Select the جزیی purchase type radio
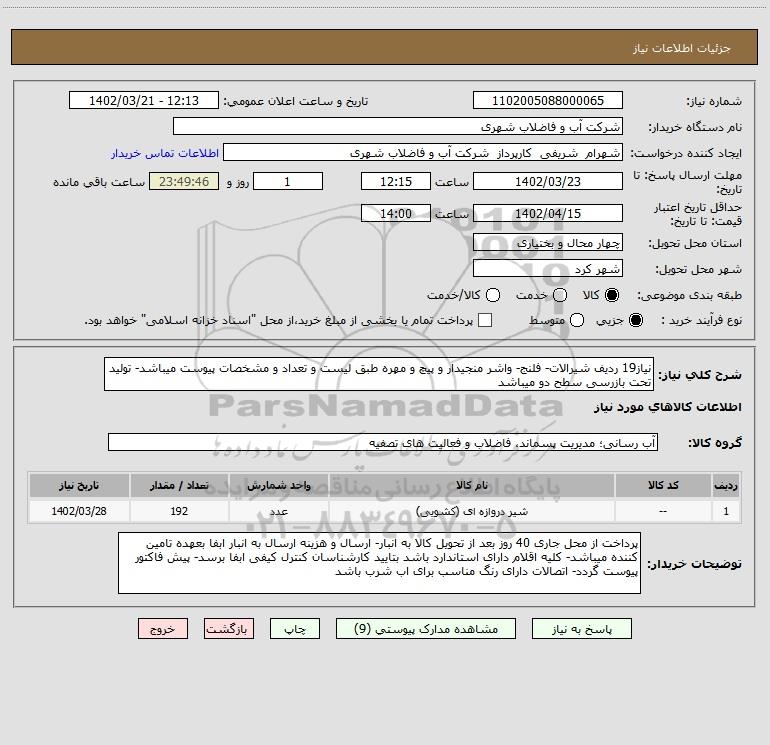The width and height of the screenshot is (770, 745). click(x=635, y=320)
